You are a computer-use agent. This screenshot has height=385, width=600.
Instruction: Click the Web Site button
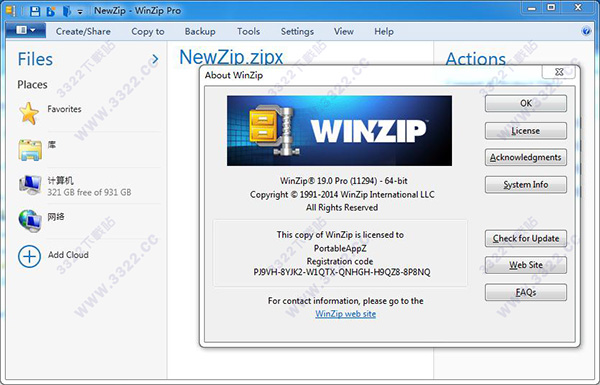coord(526,265)
